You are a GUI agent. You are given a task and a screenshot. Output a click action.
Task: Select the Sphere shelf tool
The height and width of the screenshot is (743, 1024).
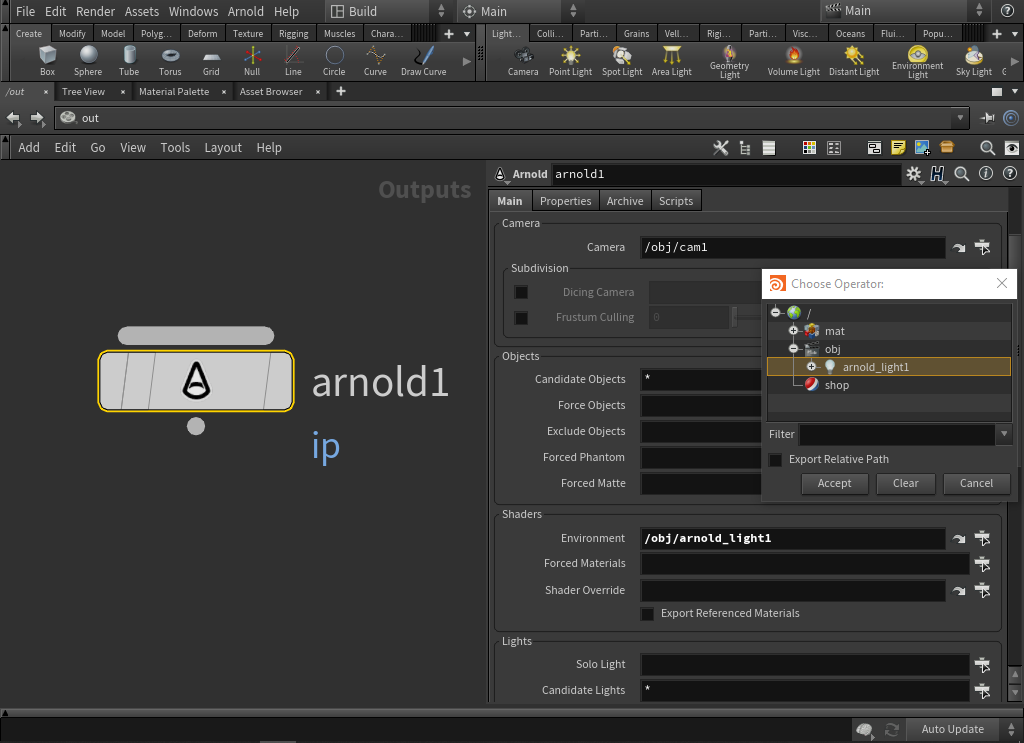(88, 61)
